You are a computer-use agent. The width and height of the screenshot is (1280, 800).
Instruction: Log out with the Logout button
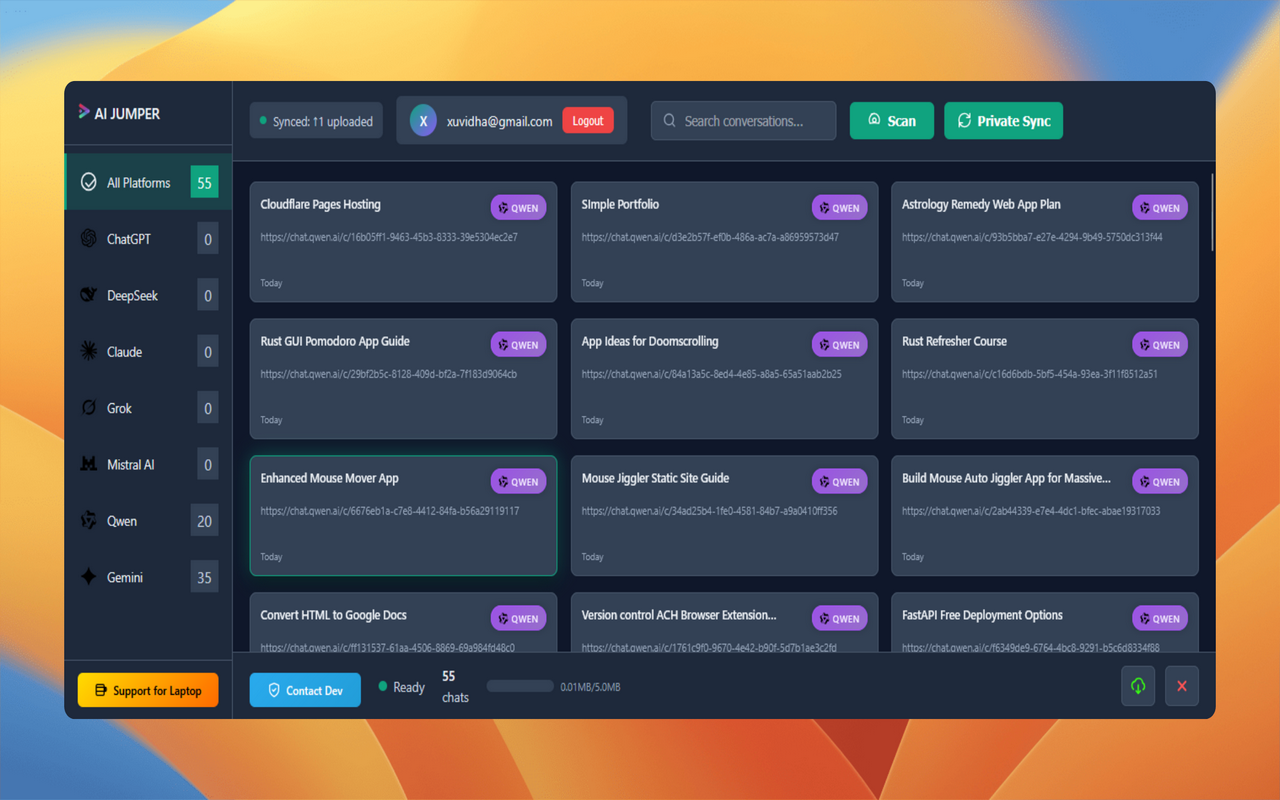point(588,121)
